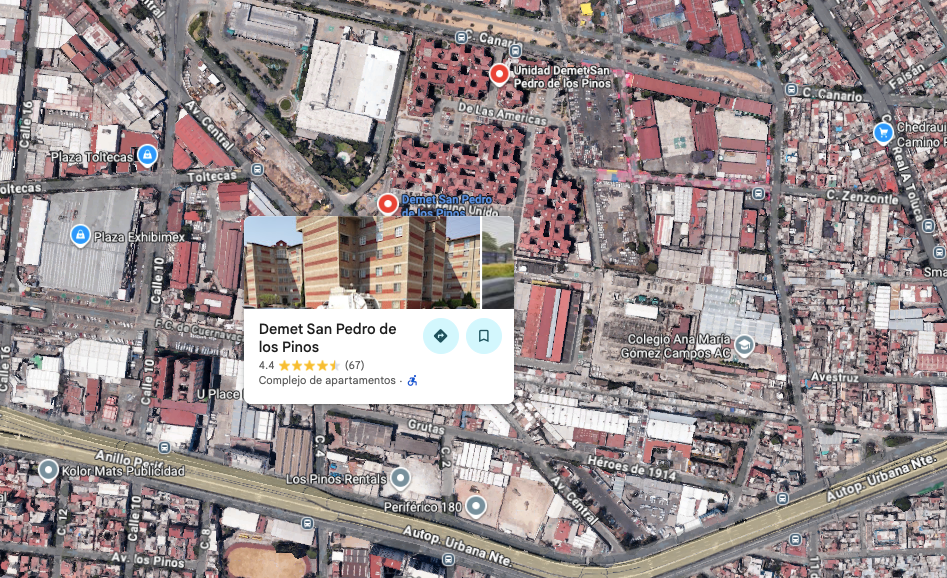Select the Periférico 180 location pin
Screen dimensions: 947x578
(x=476, y=506)
